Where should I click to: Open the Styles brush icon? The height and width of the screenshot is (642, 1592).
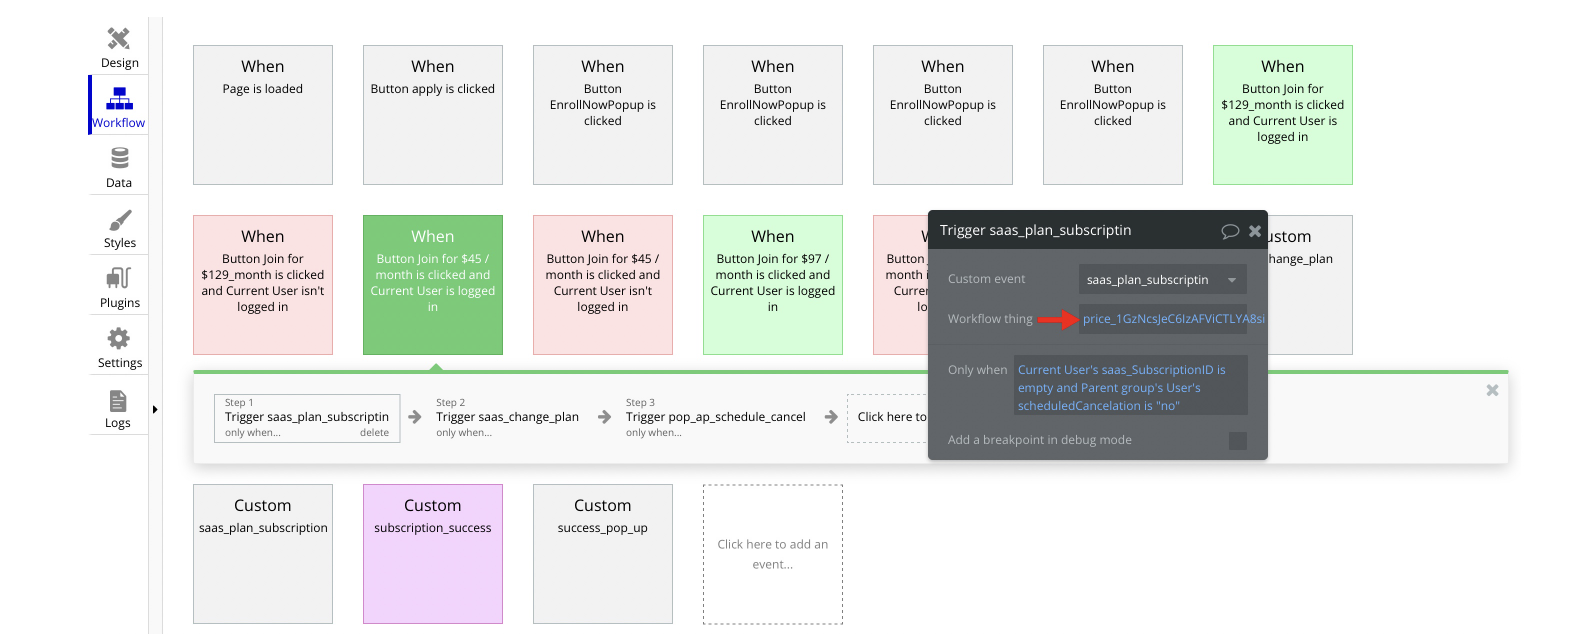pyautogui.click(x=119, y=219)
